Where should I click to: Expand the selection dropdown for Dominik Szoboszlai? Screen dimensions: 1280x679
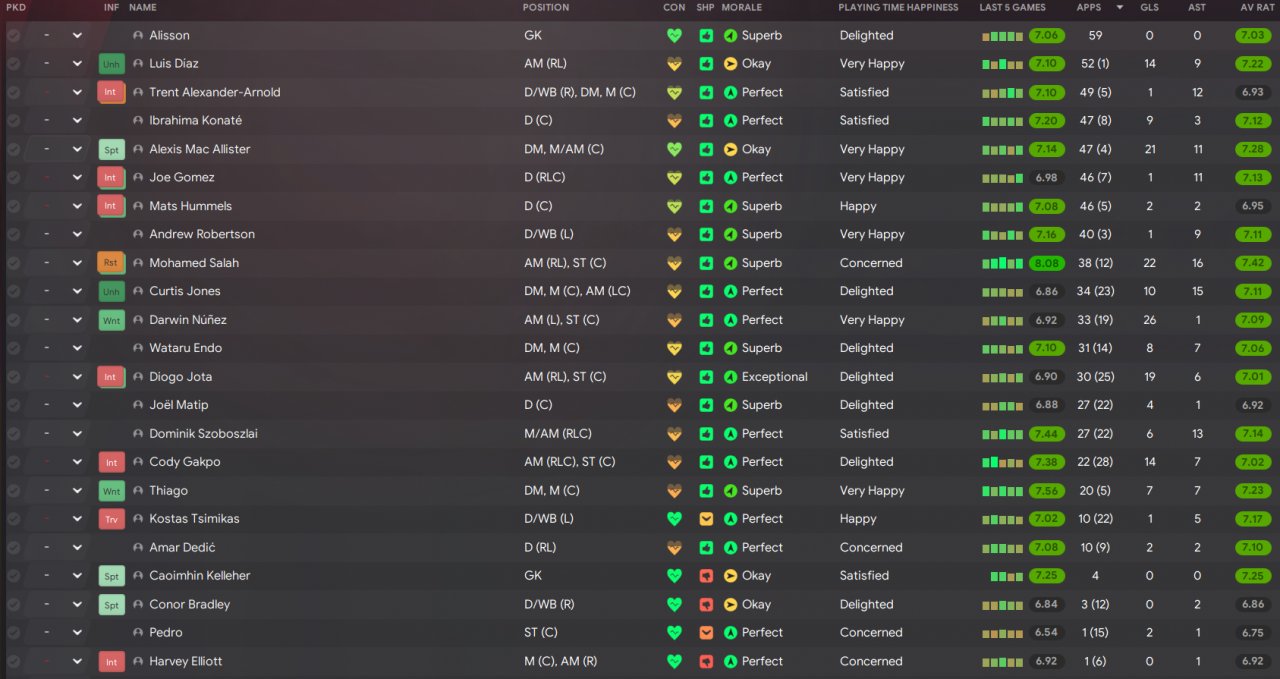(x=77, y=434)
